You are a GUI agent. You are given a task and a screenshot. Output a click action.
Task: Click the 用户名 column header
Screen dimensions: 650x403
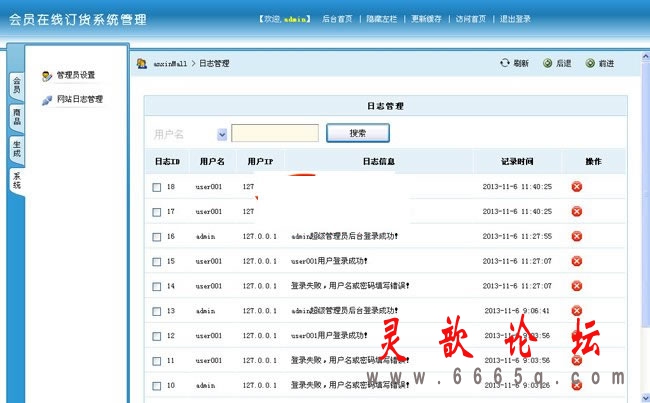212,162
